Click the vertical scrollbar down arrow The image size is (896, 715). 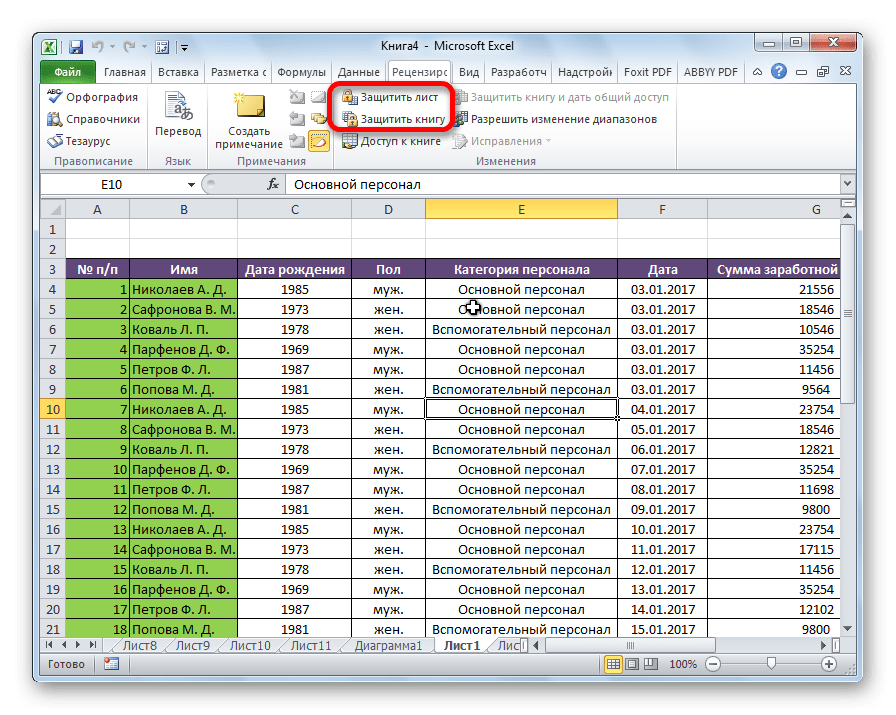[847, 629]
